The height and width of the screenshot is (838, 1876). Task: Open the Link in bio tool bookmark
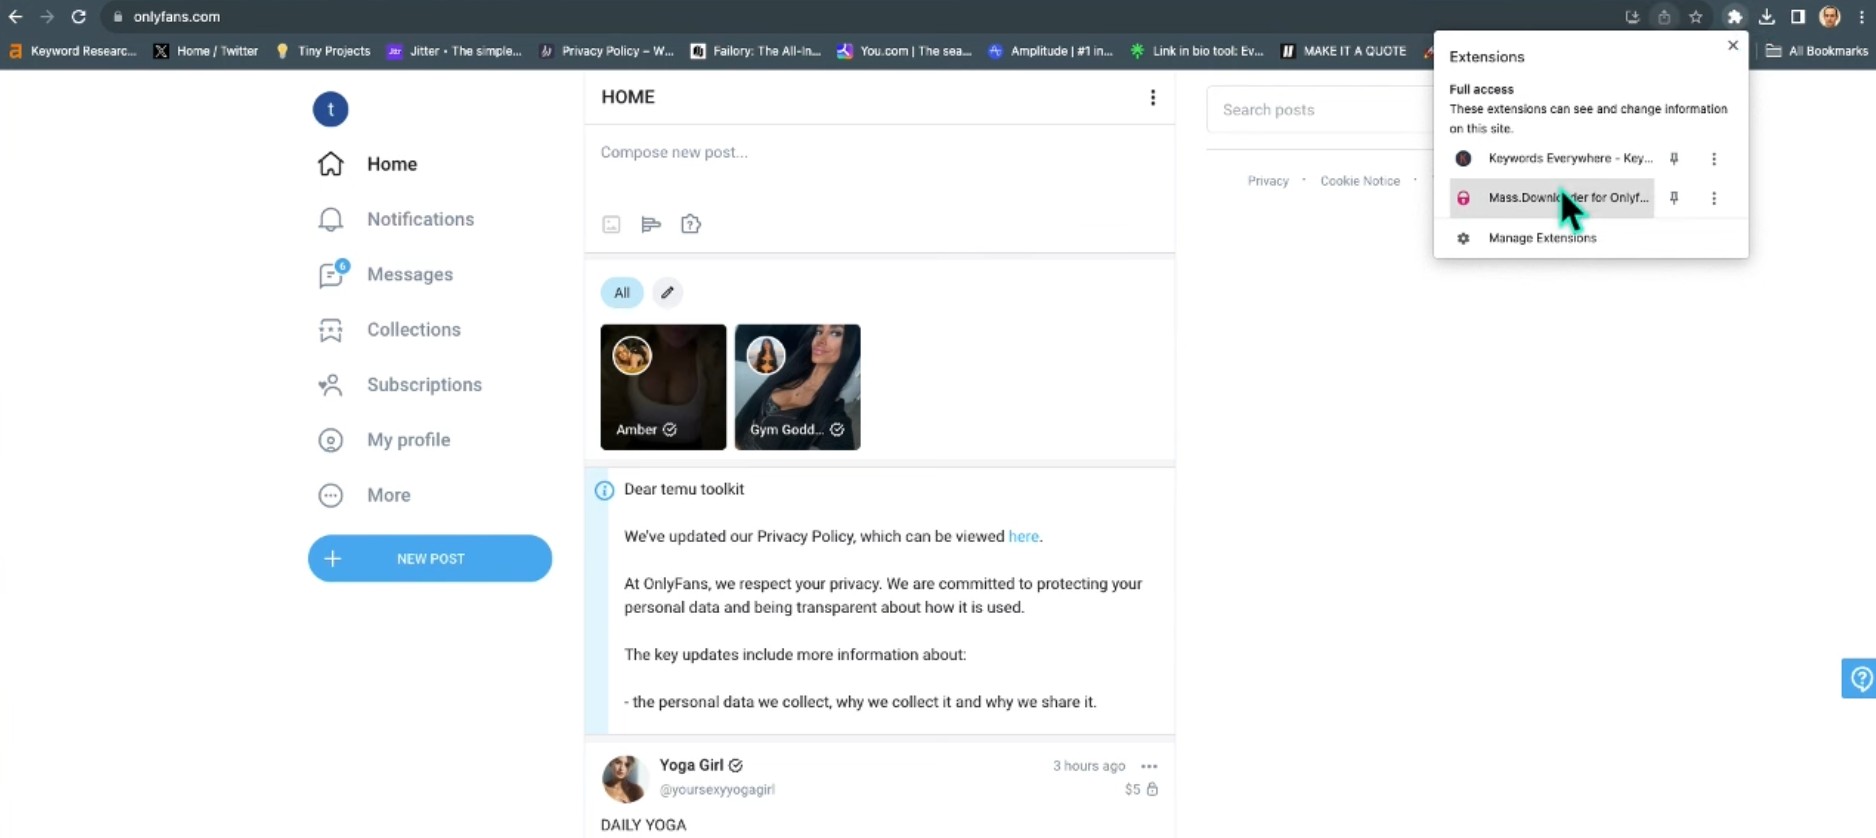pyautogui.click(x=1197, y=51)
